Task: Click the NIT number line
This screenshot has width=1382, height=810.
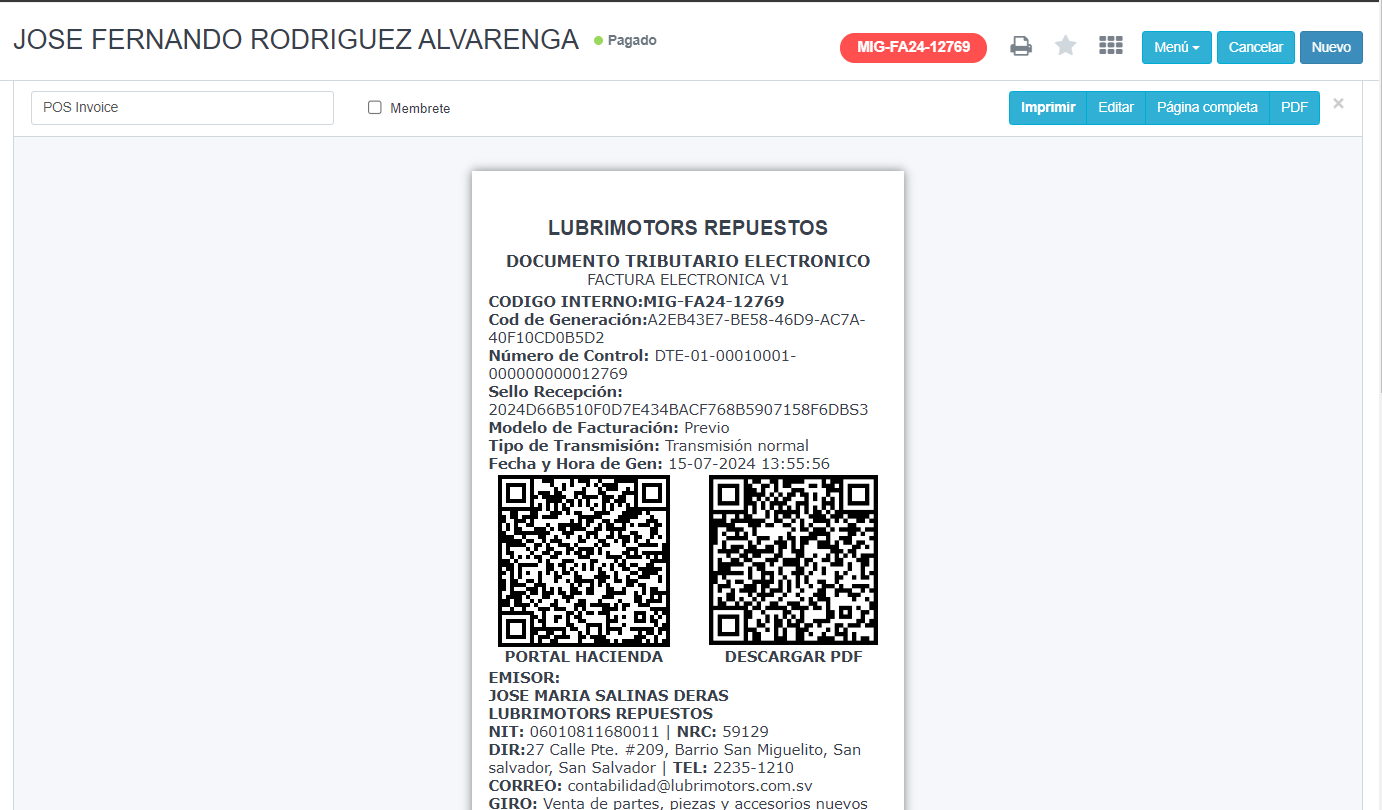Action: click(628, 732)
